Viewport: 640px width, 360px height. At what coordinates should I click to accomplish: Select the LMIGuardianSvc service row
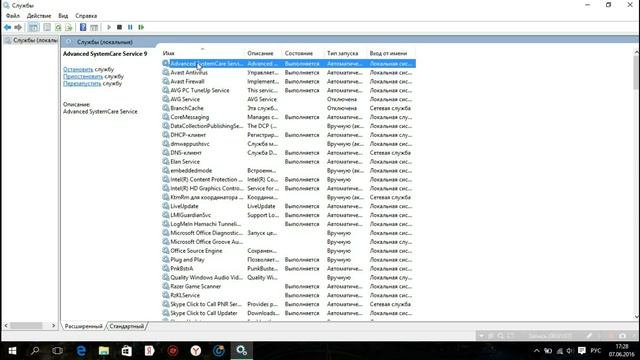click(289, 215)
